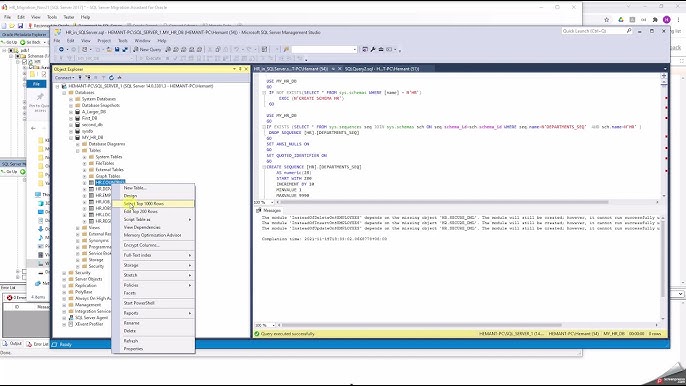The image size is (686, 386).
Task: Open the Properties wrench icon in the toolbar
Action: 373,49
